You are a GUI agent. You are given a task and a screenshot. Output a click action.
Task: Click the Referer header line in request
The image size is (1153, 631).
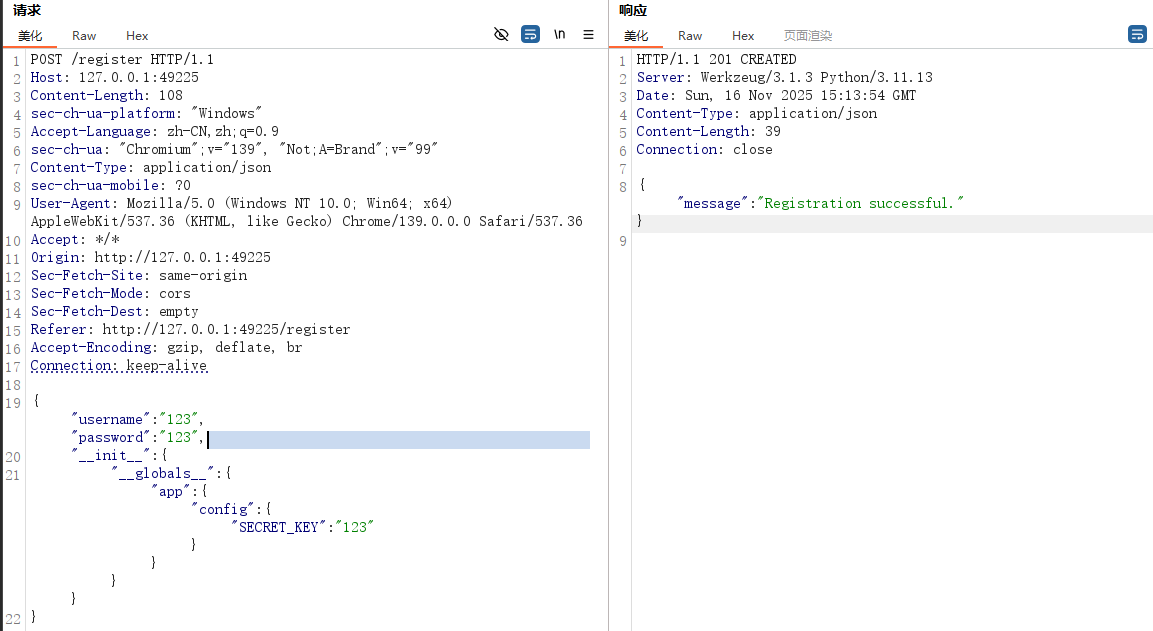tap(190, 329)
